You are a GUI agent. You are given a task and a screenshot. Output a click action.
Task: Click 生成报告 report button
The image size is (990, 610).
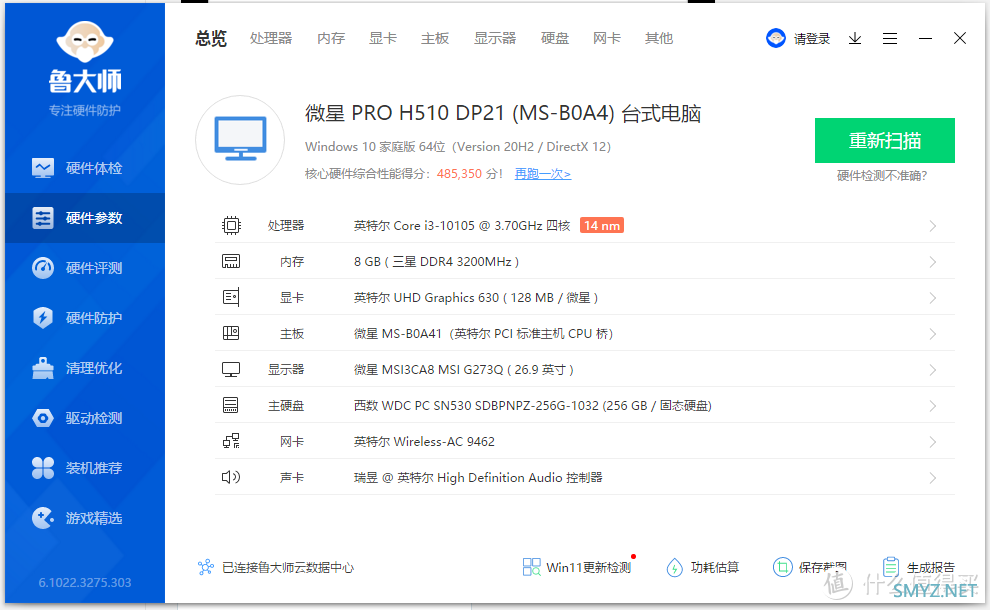[x=919, y=567]
